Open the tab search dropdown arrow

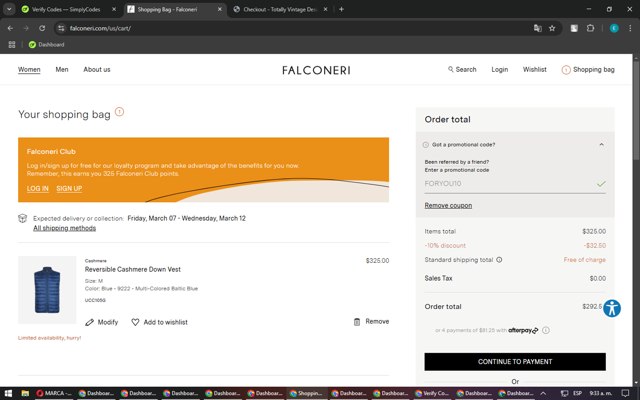point(9,9)
